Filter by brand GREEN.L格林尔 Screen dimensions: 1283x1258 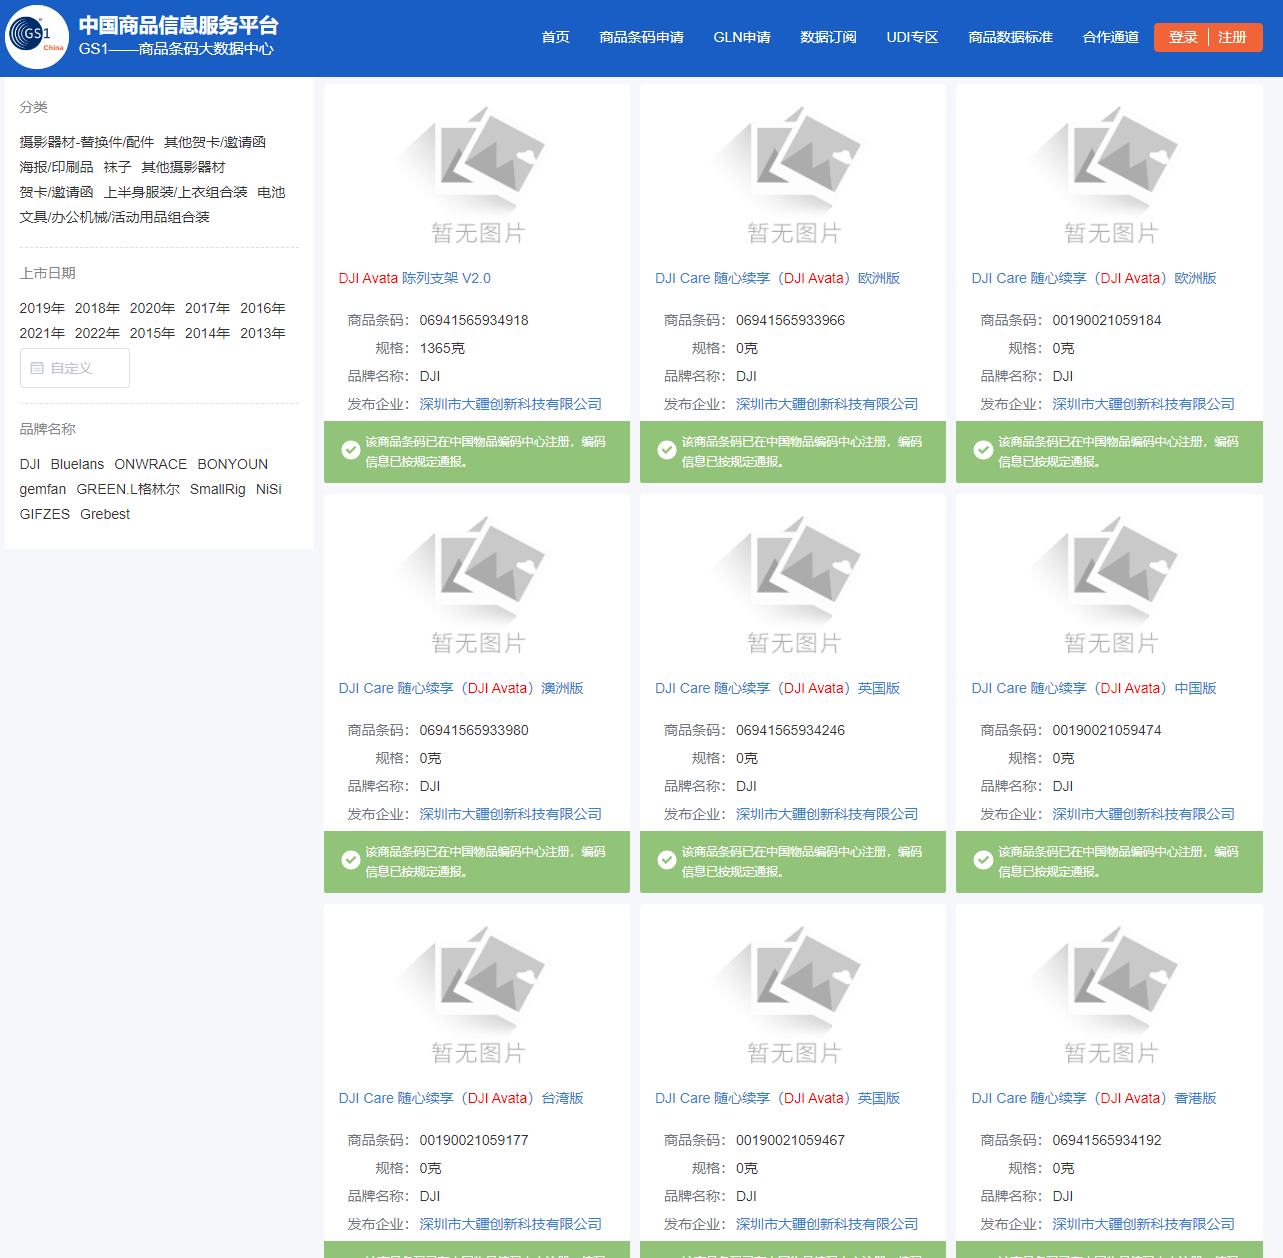[x=128, y=489]
